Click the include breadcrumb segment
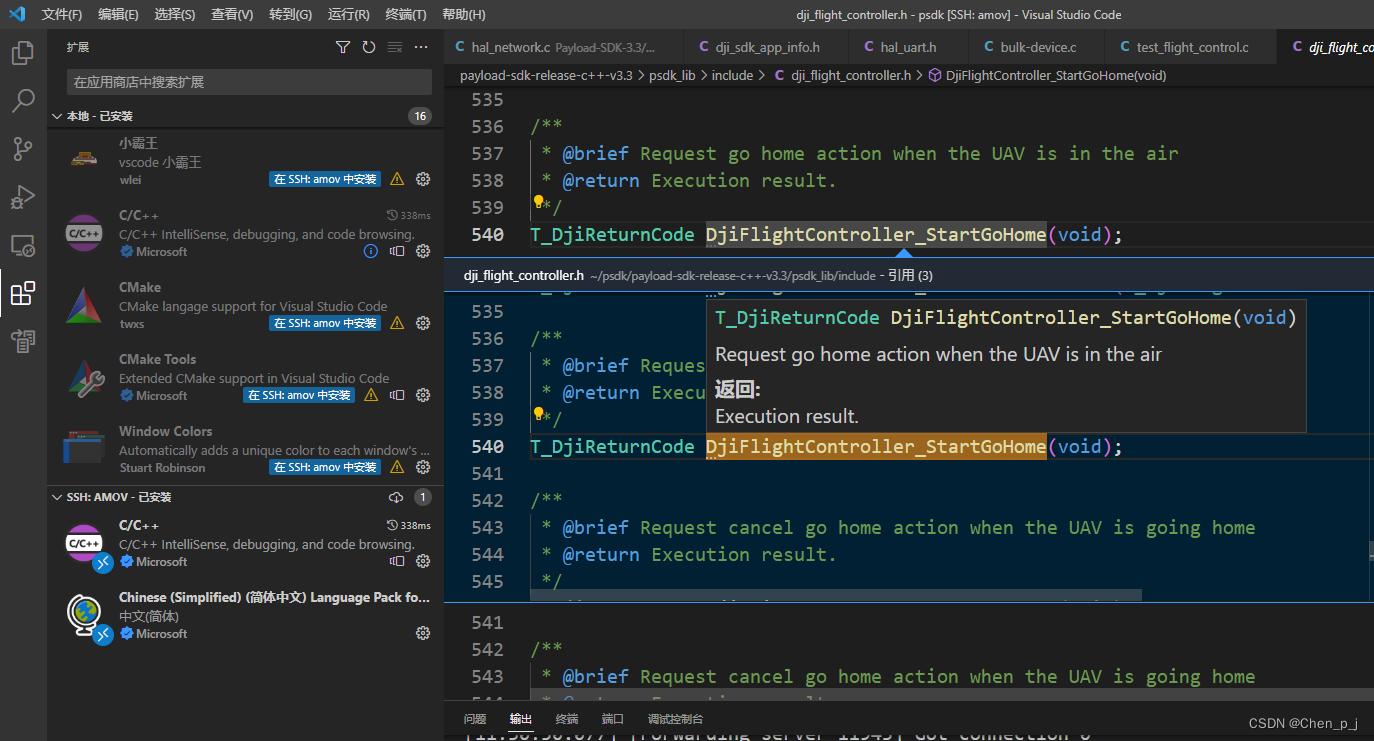Image resolution: width=1374 pixels, height=741 pixels. pos(732,75)
